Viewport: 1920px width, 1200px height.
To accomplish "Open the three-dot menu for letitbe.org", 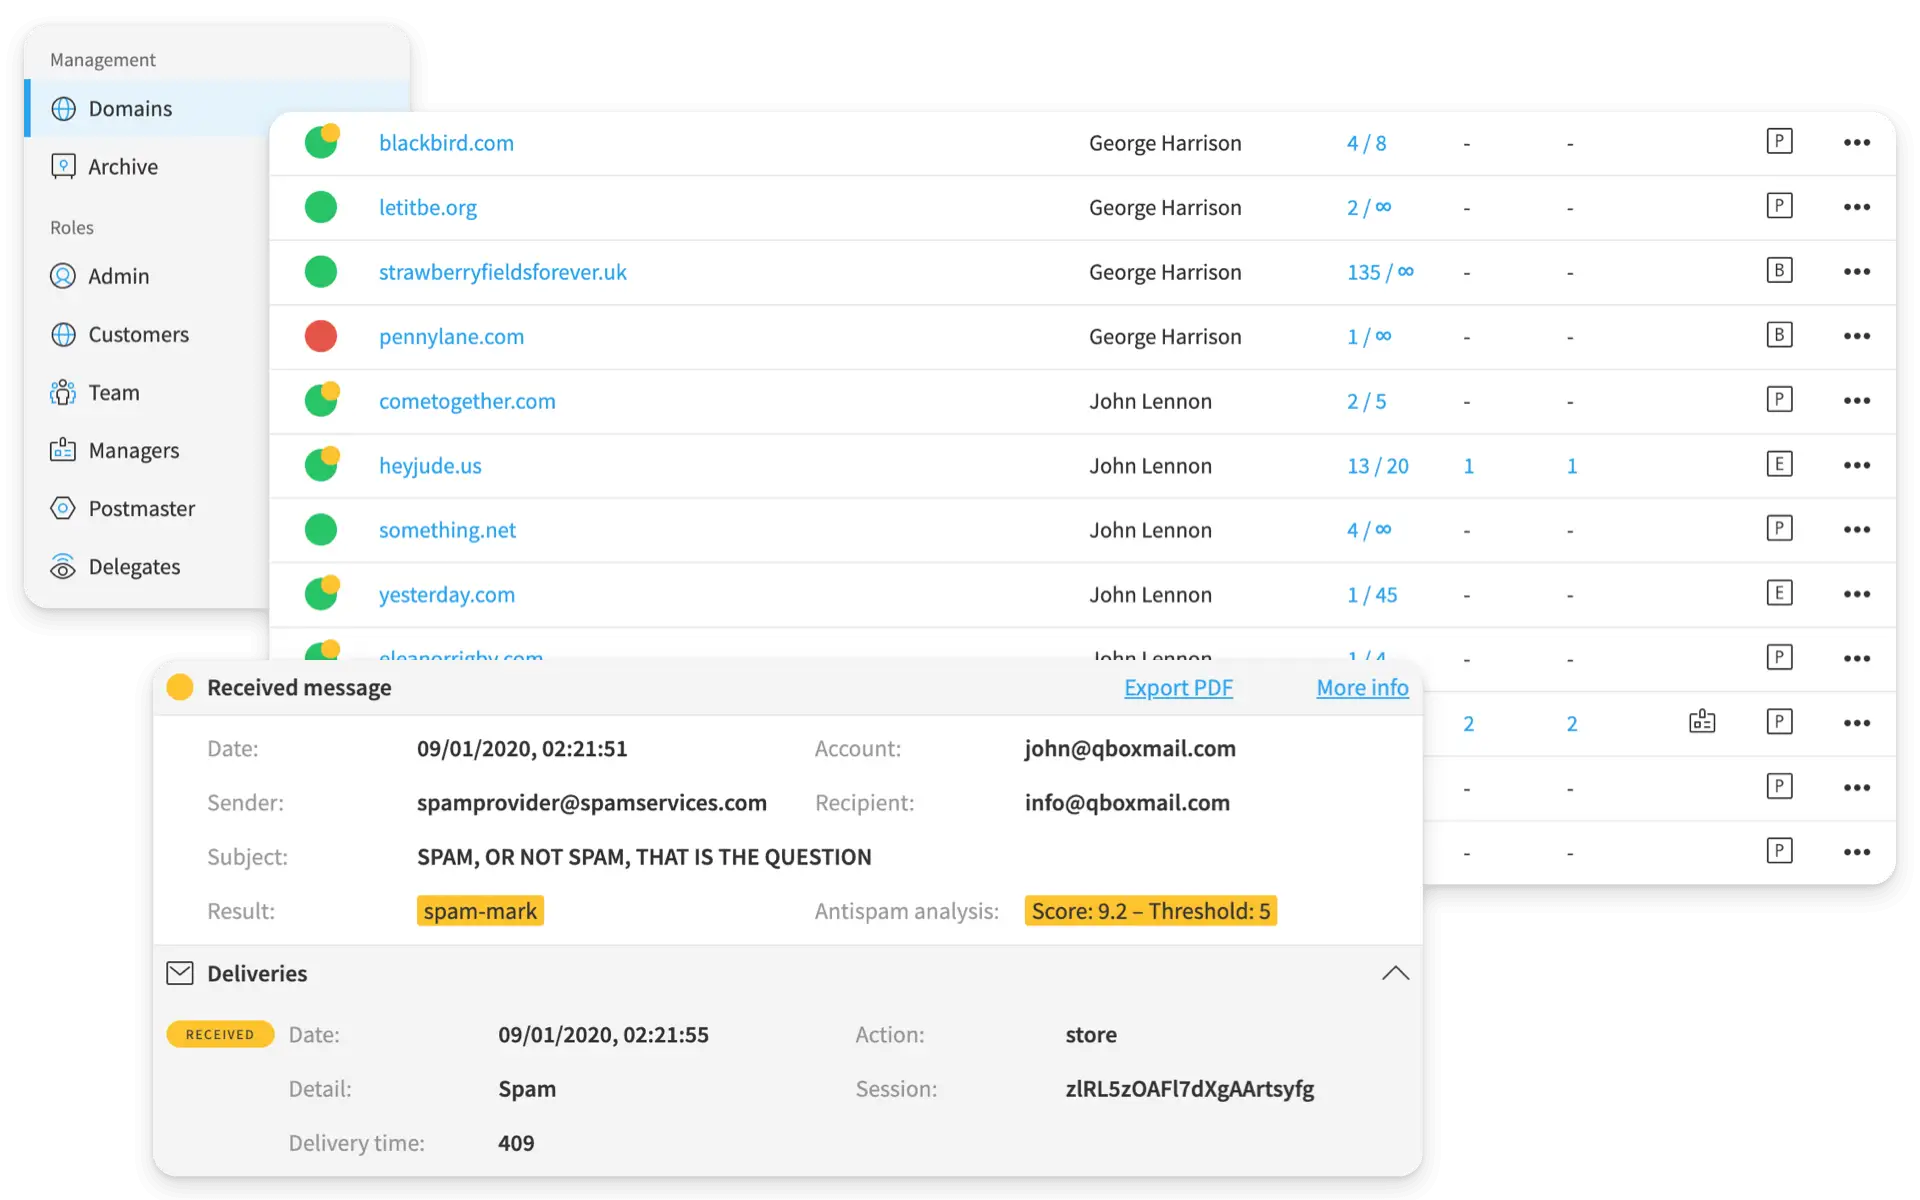I will 1856,207.
